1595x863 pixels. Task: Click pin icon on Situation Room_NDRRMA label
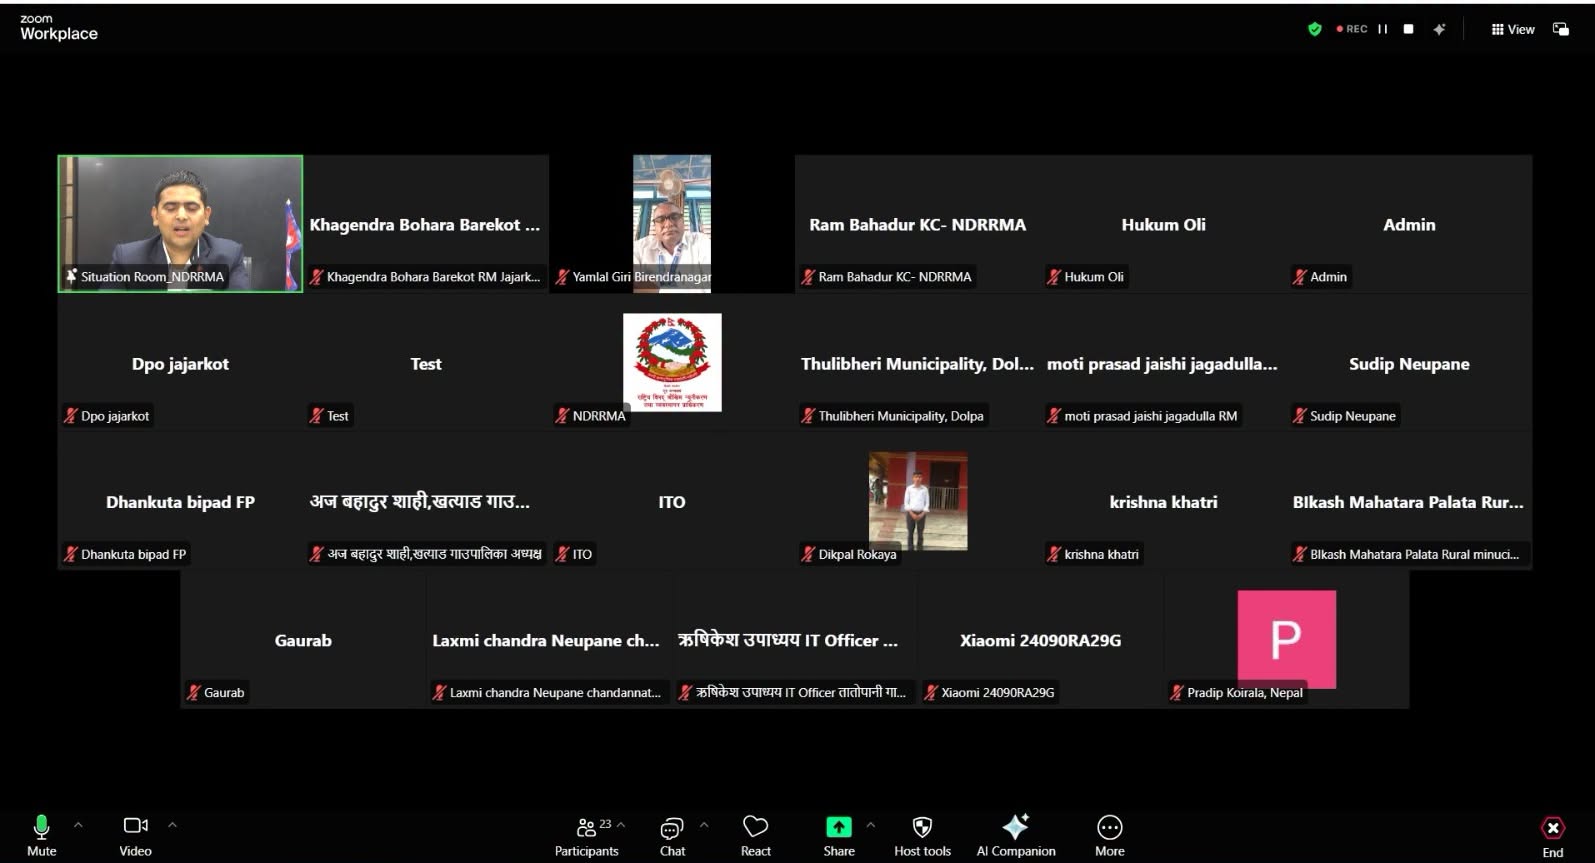coord(71,276)
